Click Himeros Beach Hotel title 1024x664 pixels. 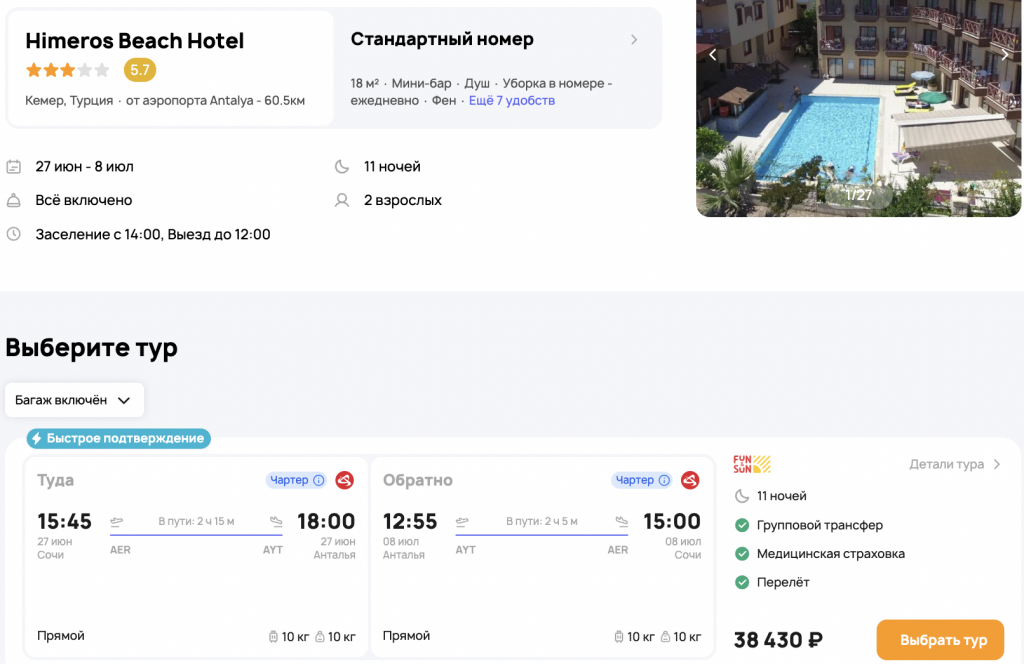pyautogui.click(x=135, y=40)
